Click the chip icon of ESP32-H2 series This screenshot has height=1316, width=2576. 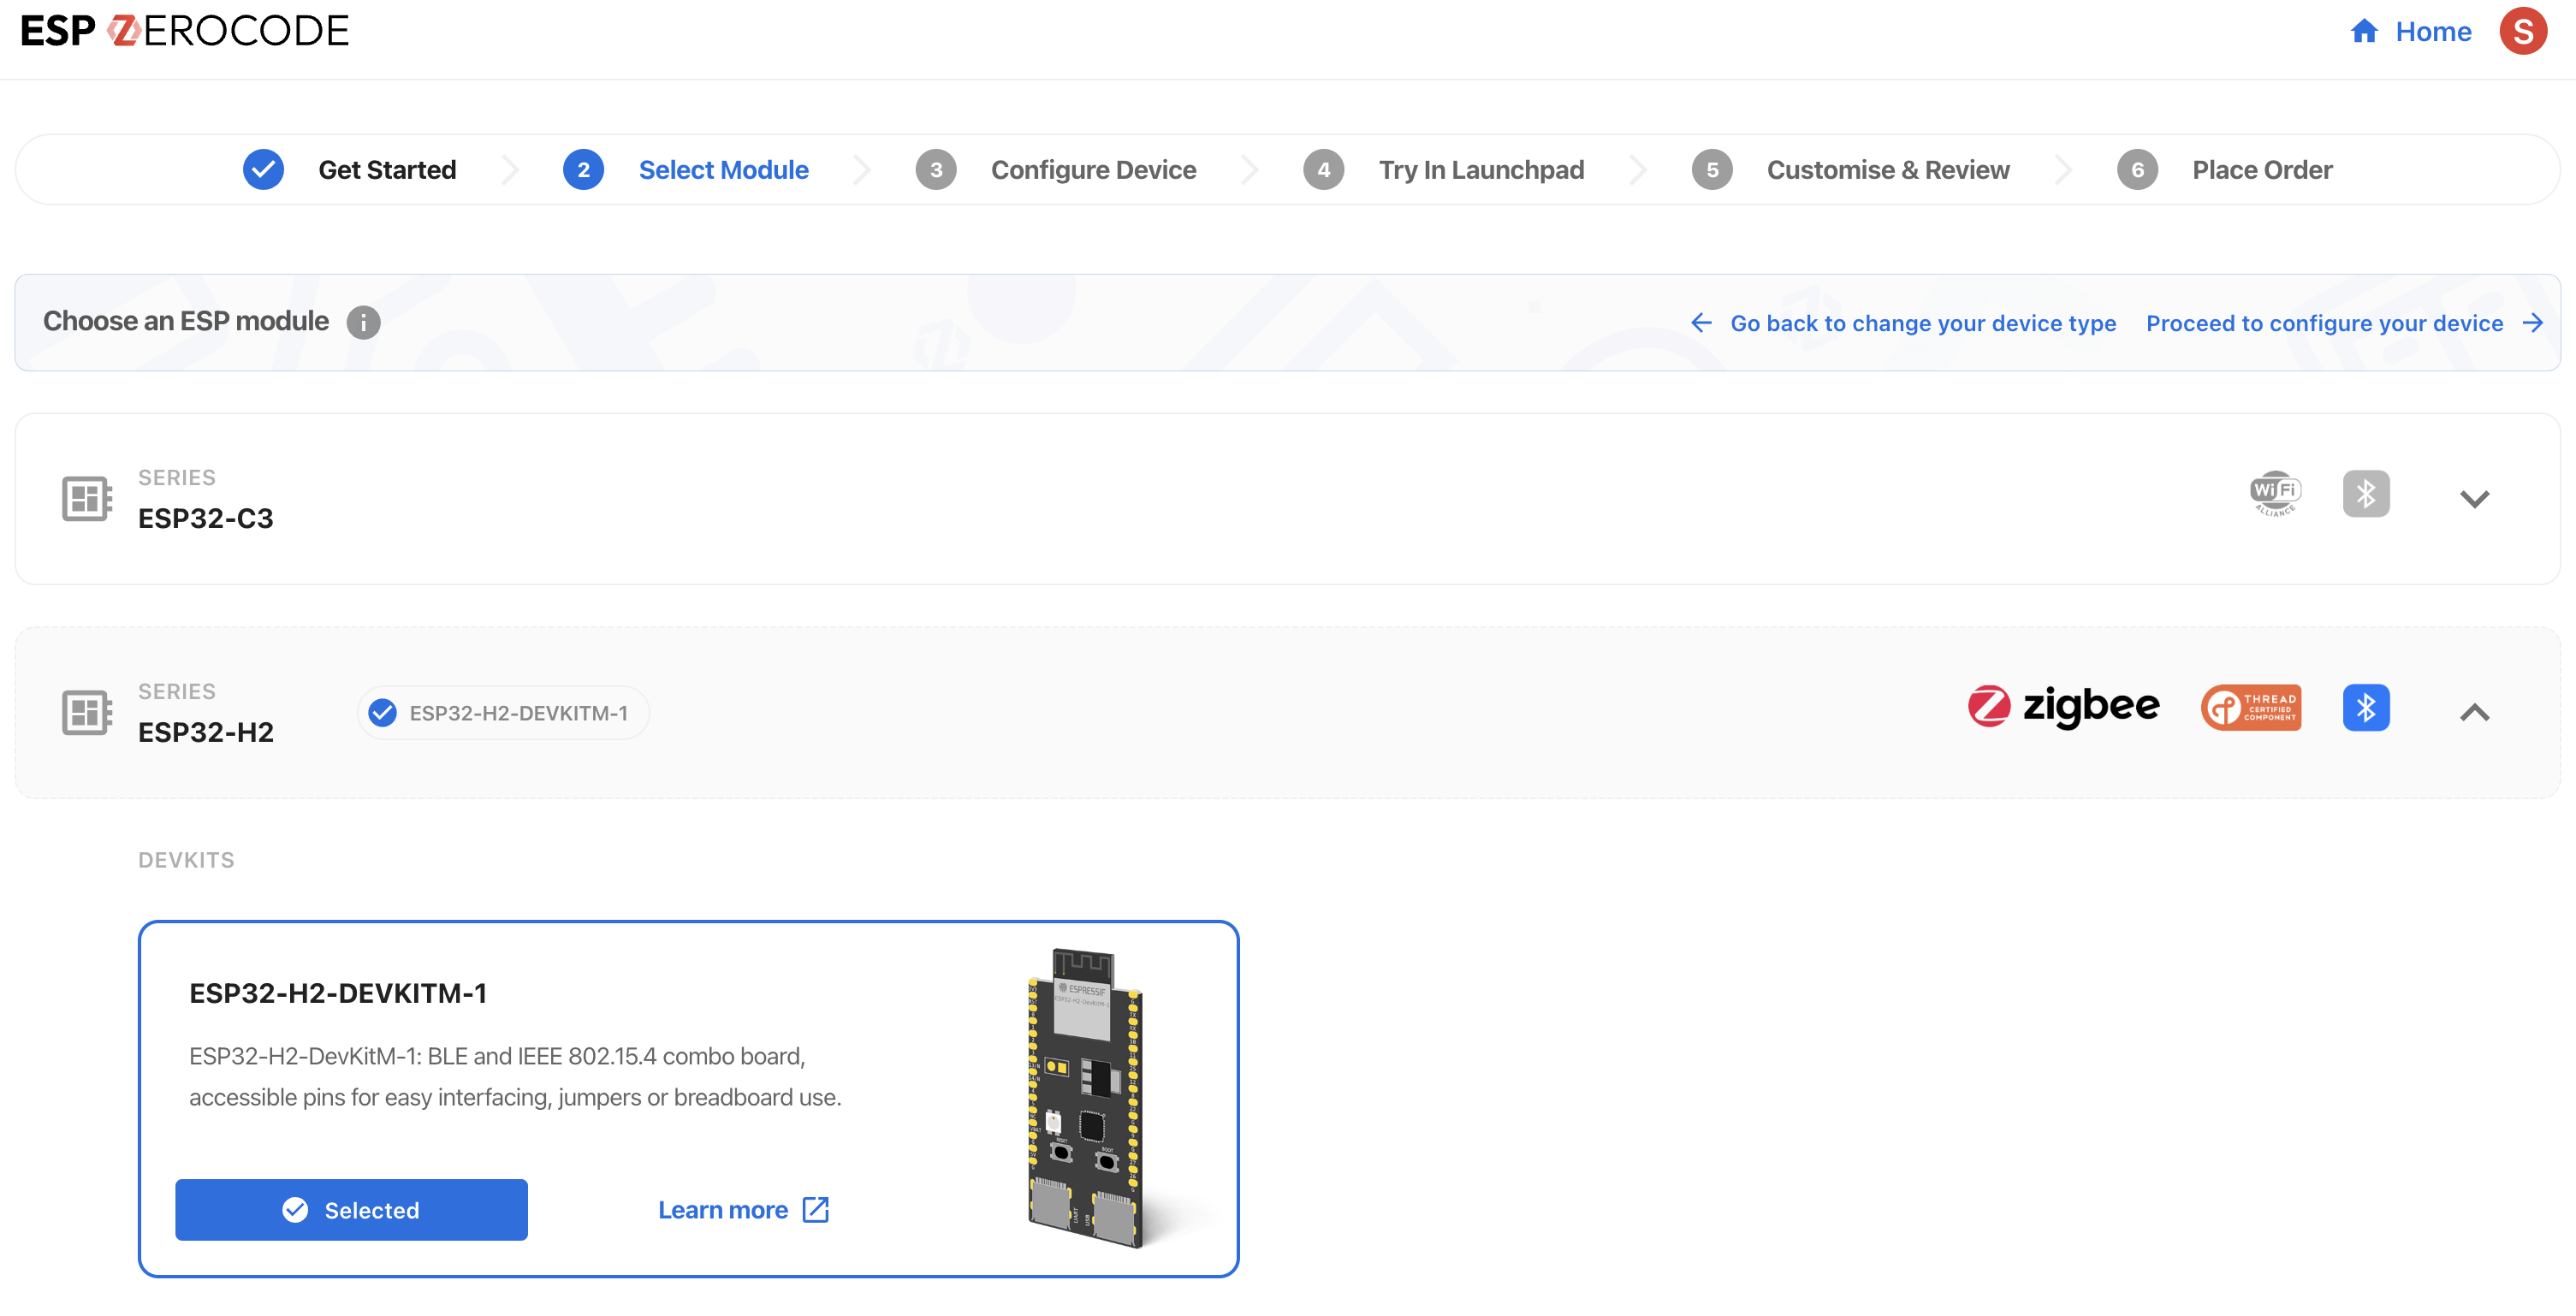(87, 712)
